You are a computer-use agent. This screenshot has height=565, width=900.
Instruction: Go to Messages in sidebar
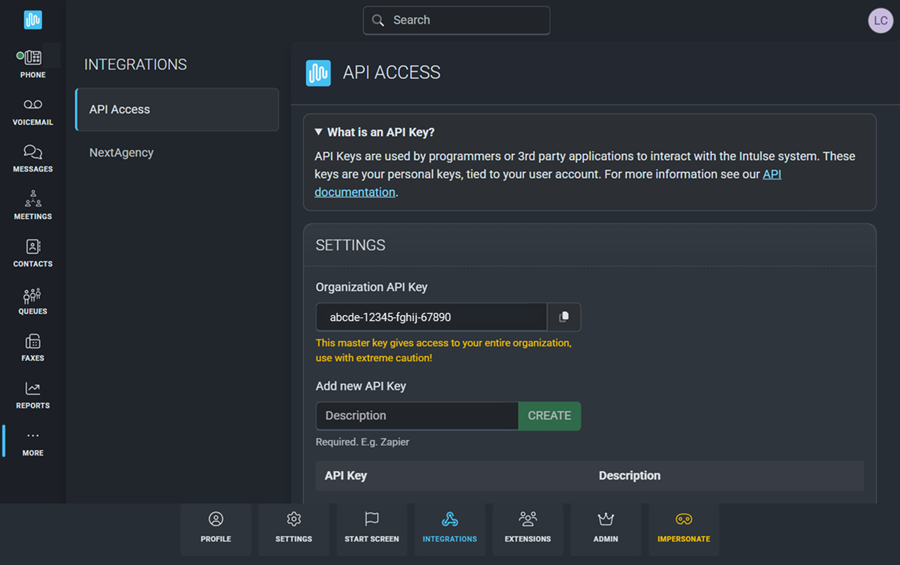point(32,158)
